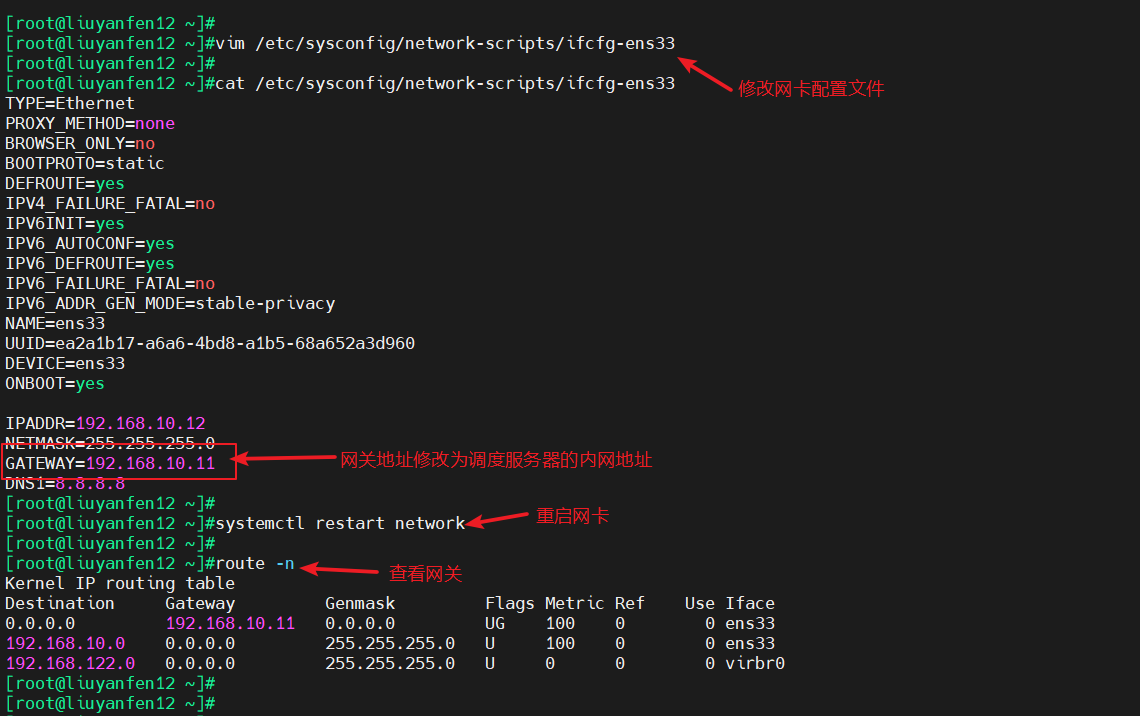Click the IPADDR=192.168.10.12 line

tap(105, 423)
